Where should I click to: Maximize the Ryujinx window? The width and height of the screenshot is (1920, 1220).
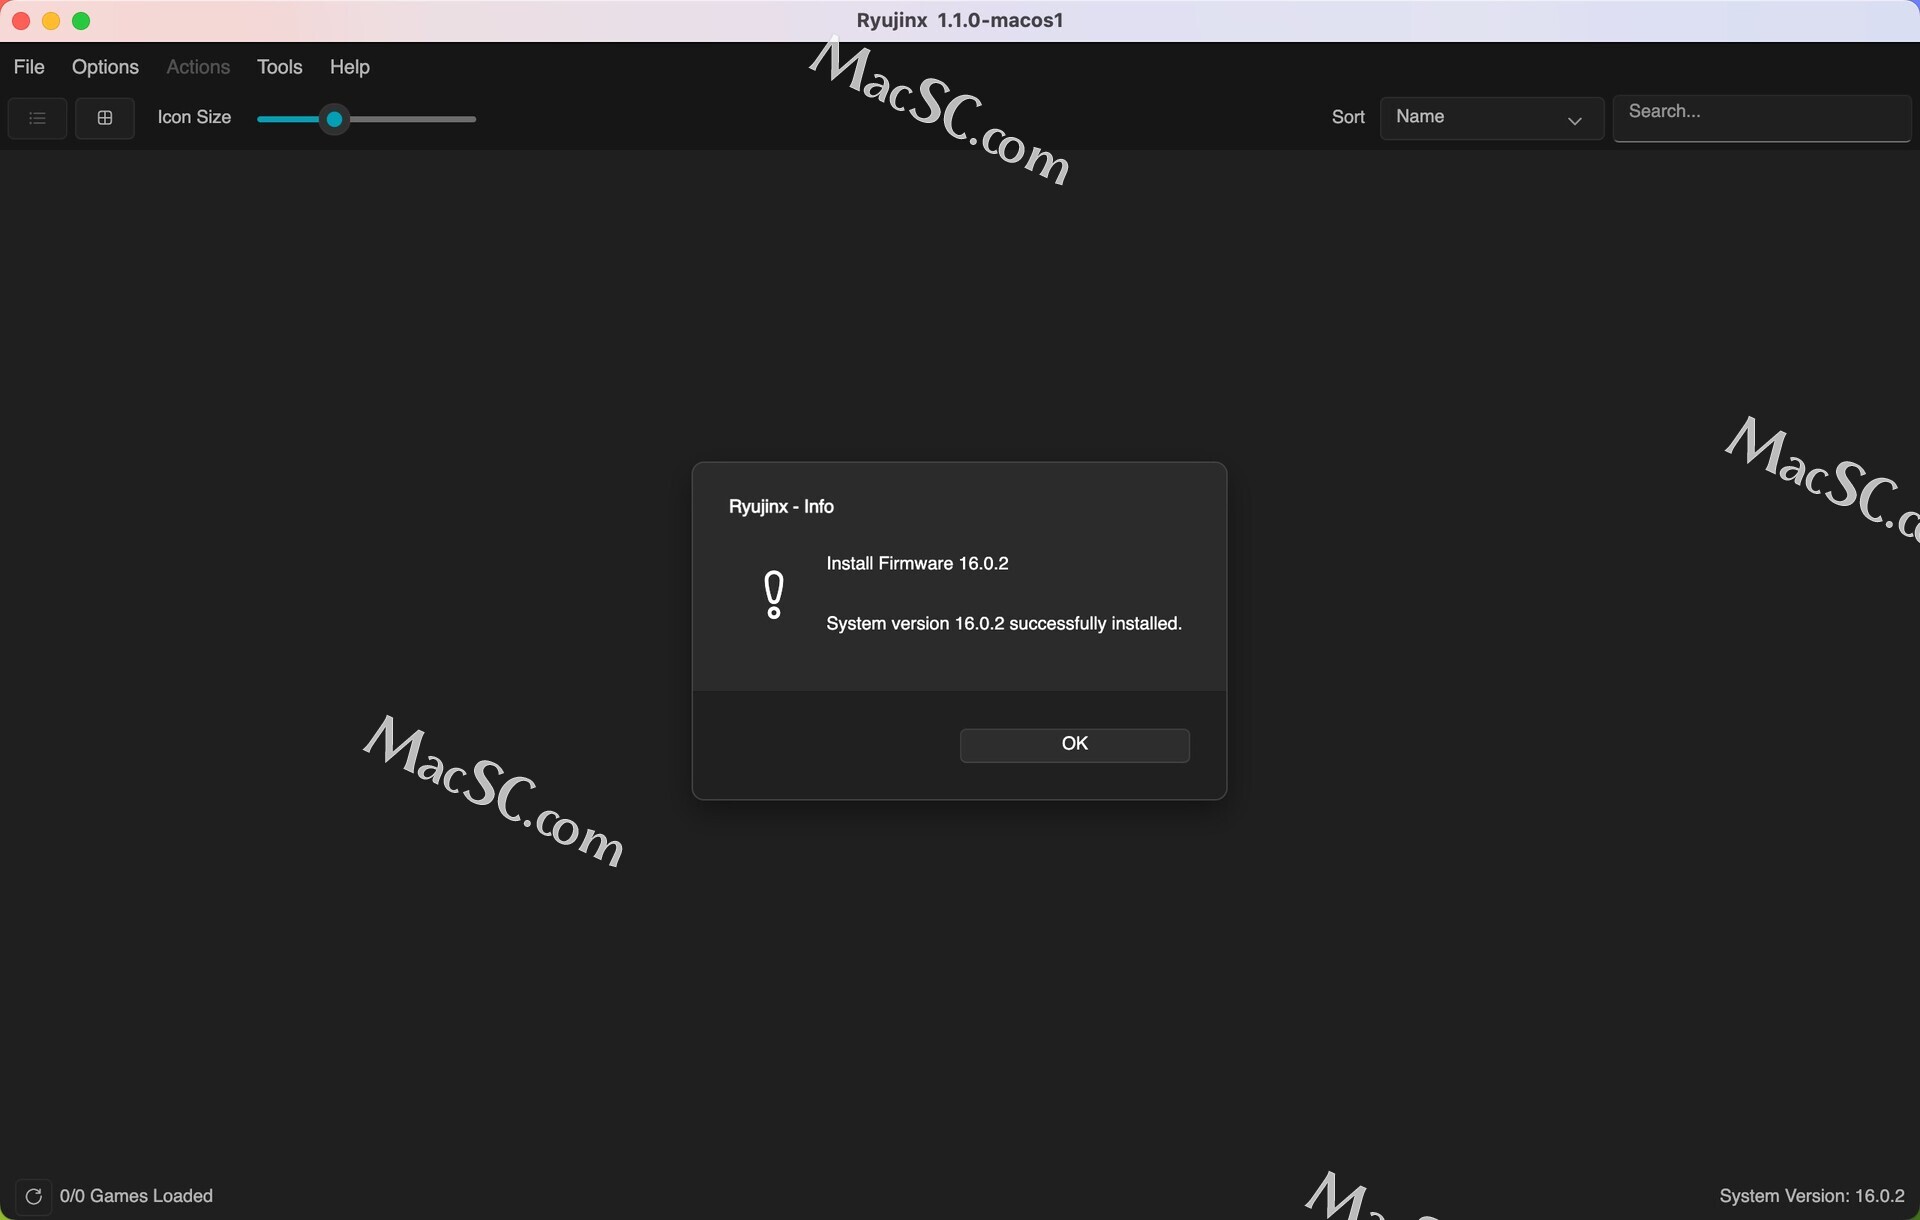pyautogui.click(x=82, y=21)
